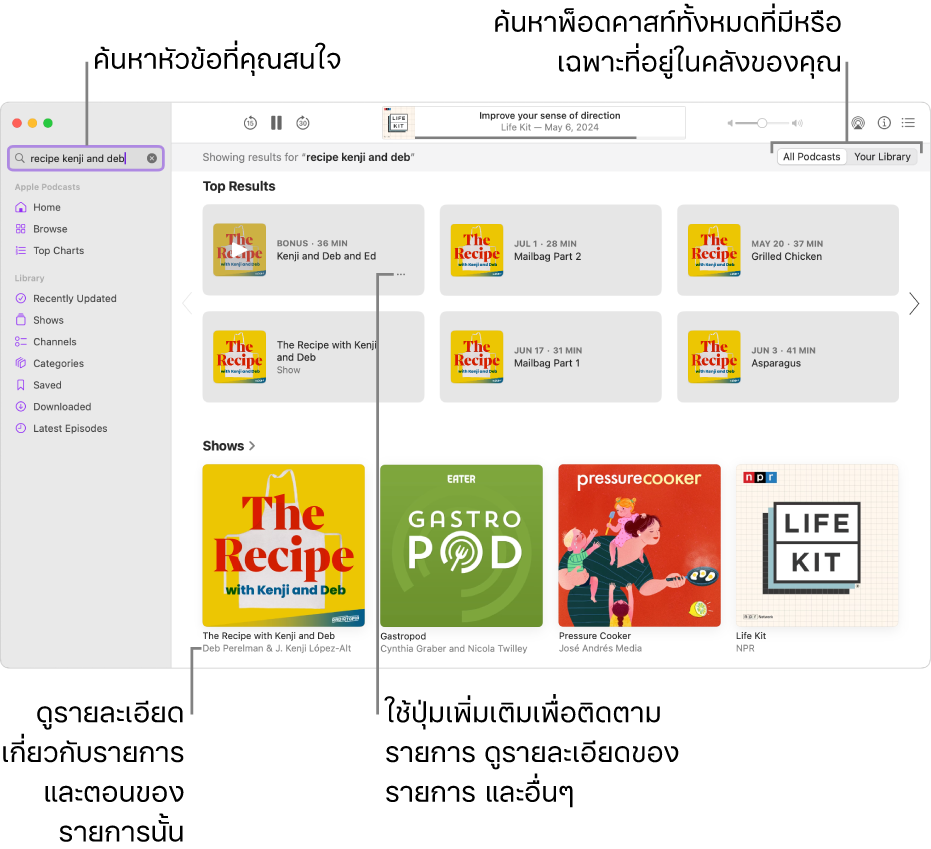Show episode info with the info icon
Image resolution: width=931 pixels, height=849 pixels.
point(884,123)
